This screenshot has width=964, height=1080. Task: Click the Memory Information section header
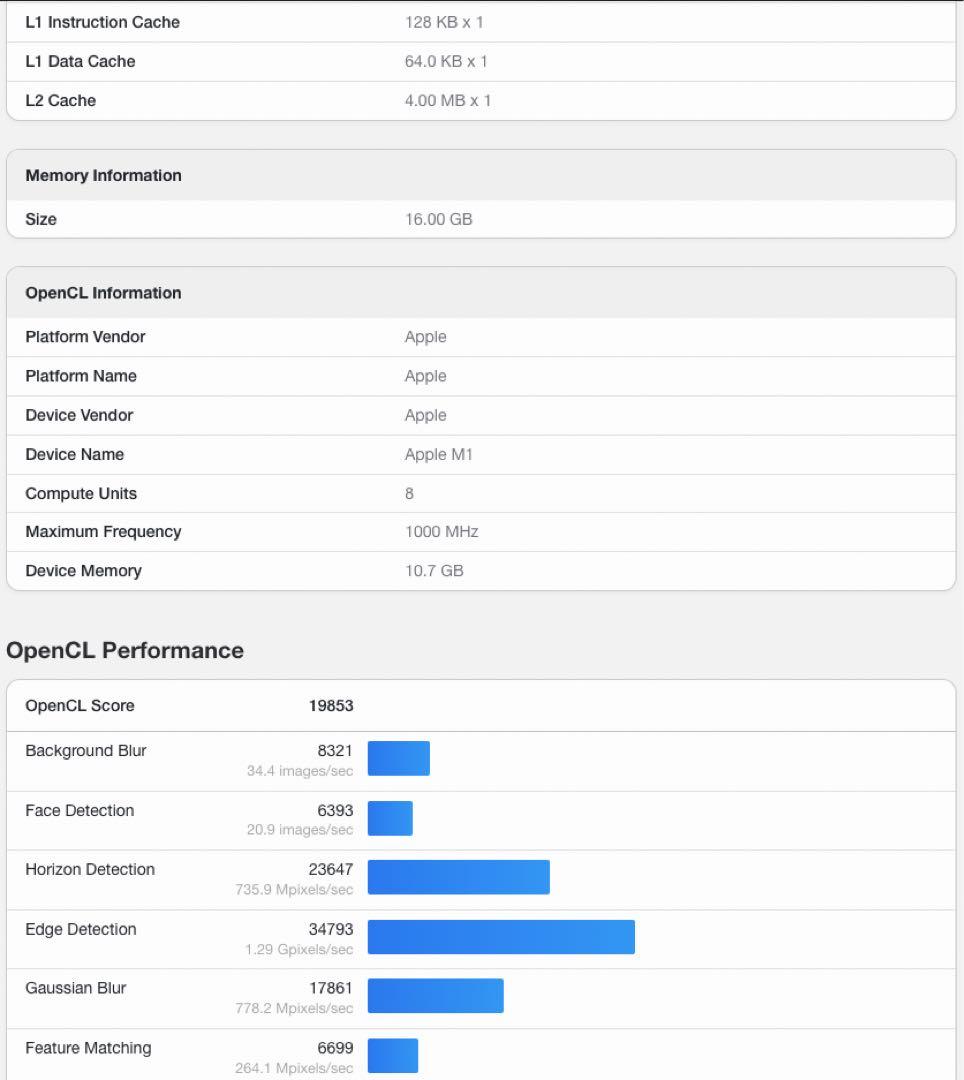click(x=103, y=176)
